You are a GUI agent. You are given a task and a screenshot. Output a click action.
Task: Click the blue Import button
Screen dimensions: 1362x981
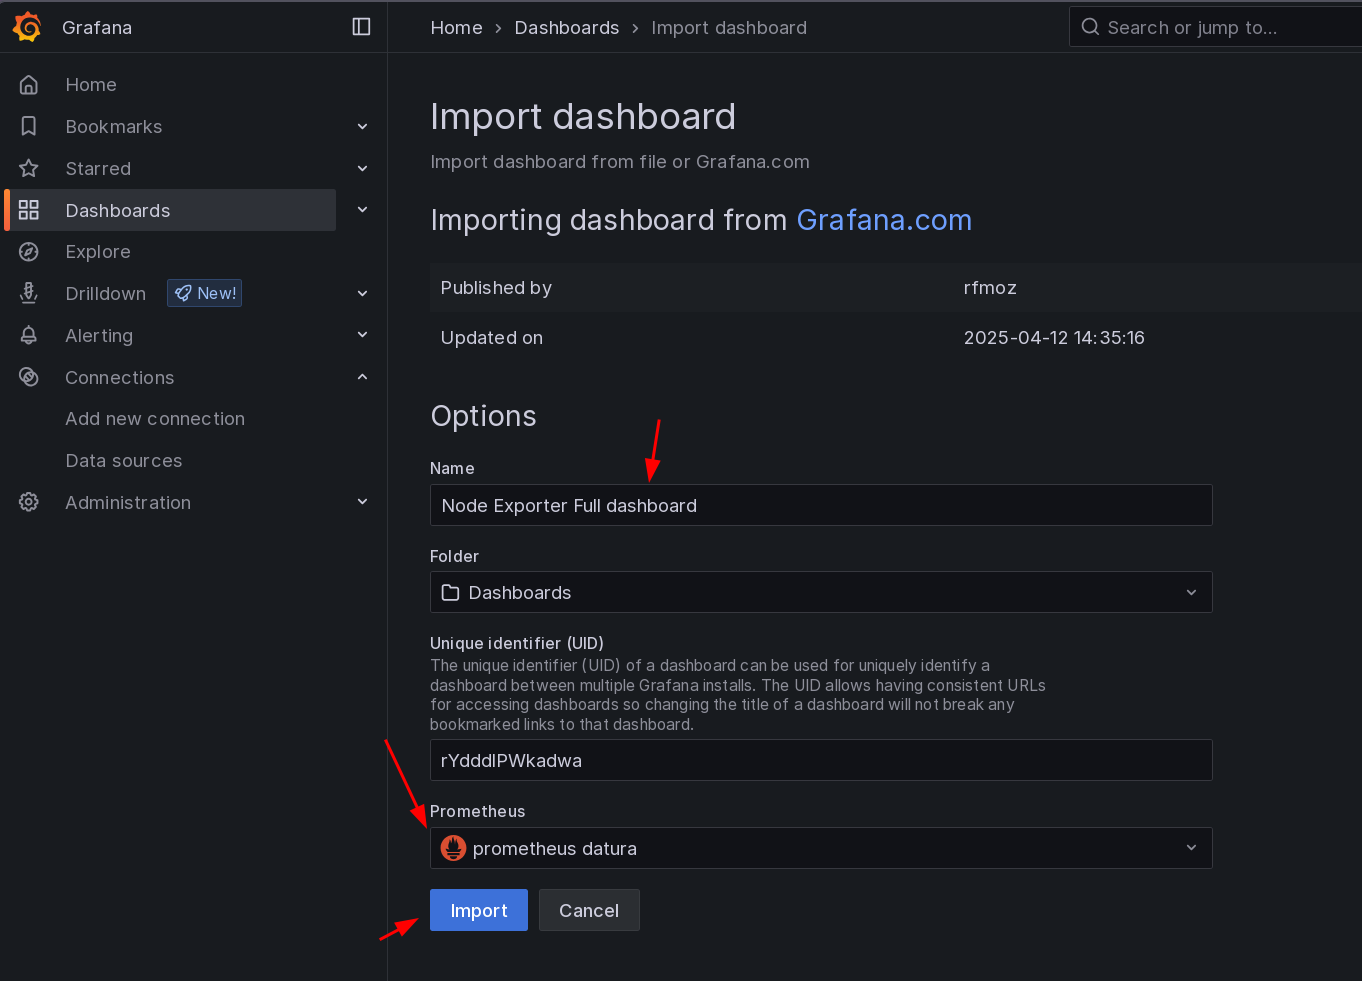(x=479, y=910)
